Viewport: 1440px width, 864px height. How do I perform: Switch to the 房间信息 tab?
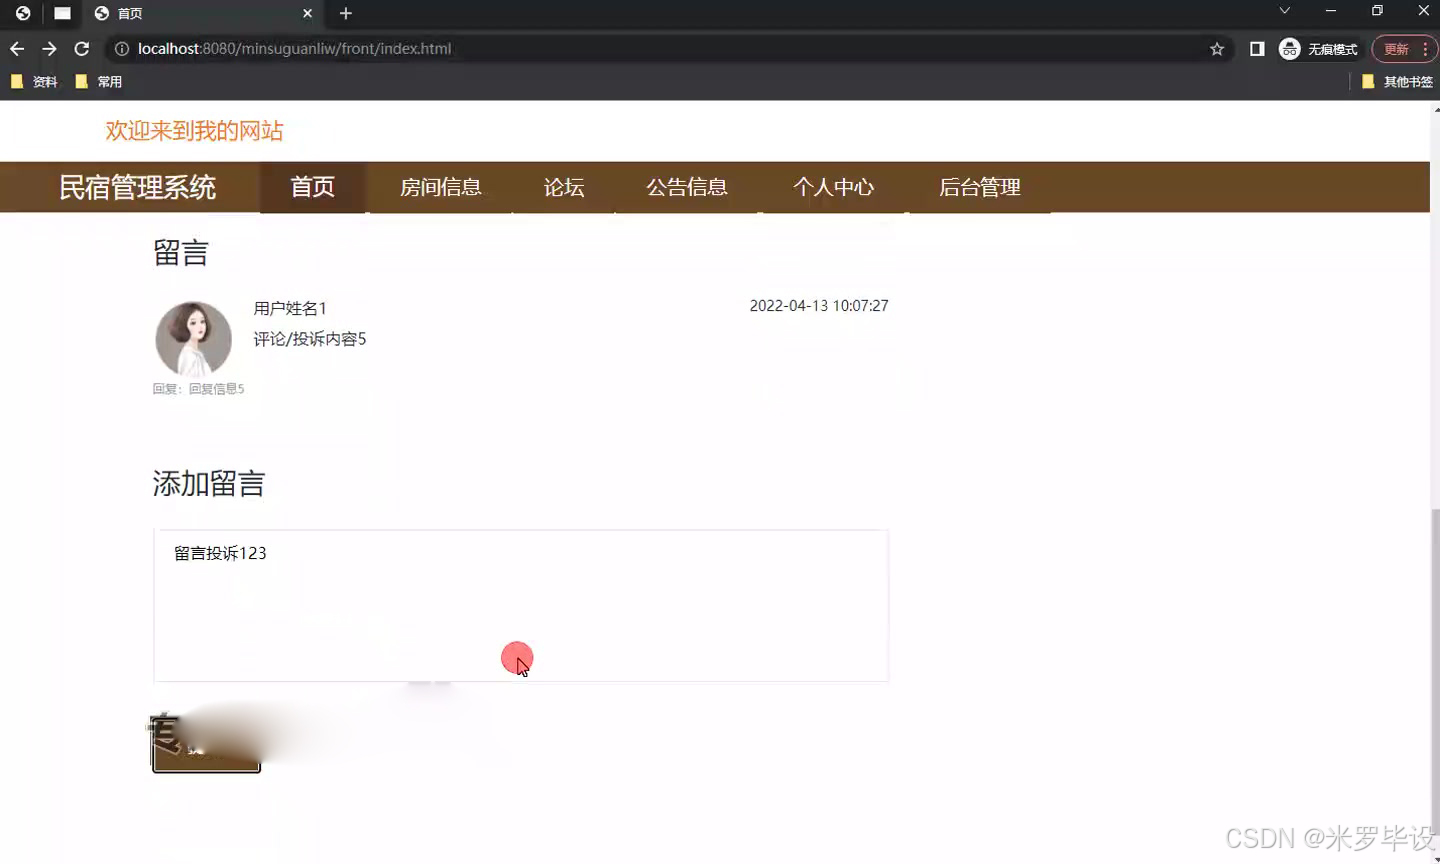coord(441,187)
